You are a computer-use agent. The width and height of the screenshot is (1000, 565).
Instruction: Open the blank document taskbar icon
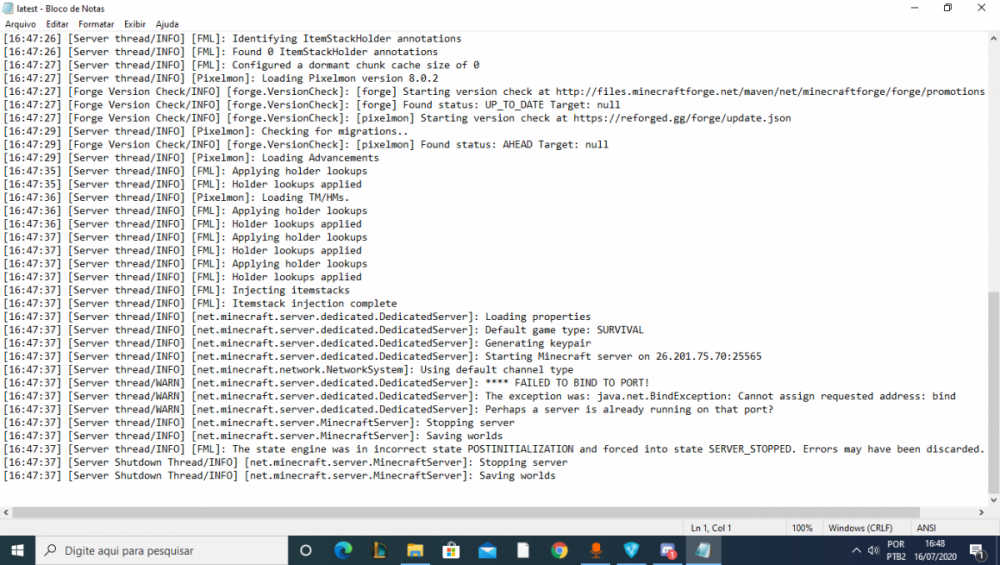click(523, 550)
